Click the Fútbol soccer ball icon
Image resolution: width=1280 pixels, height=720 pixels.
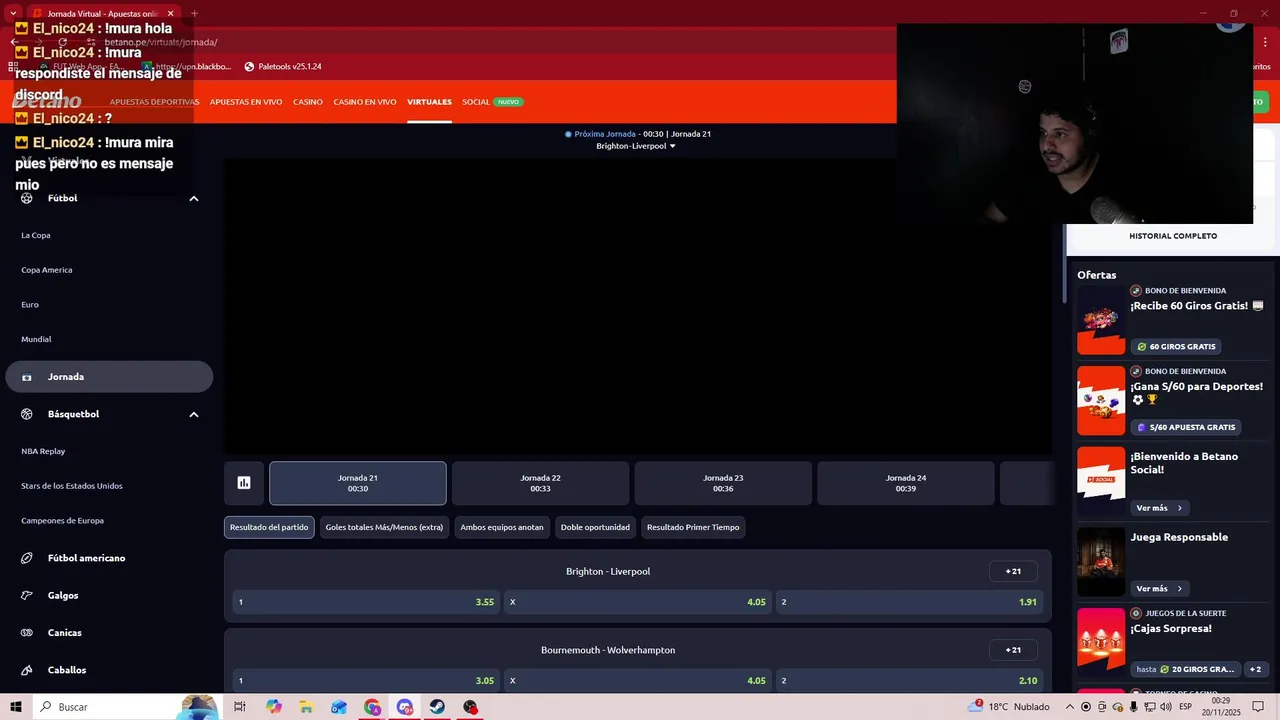(27, 198)
